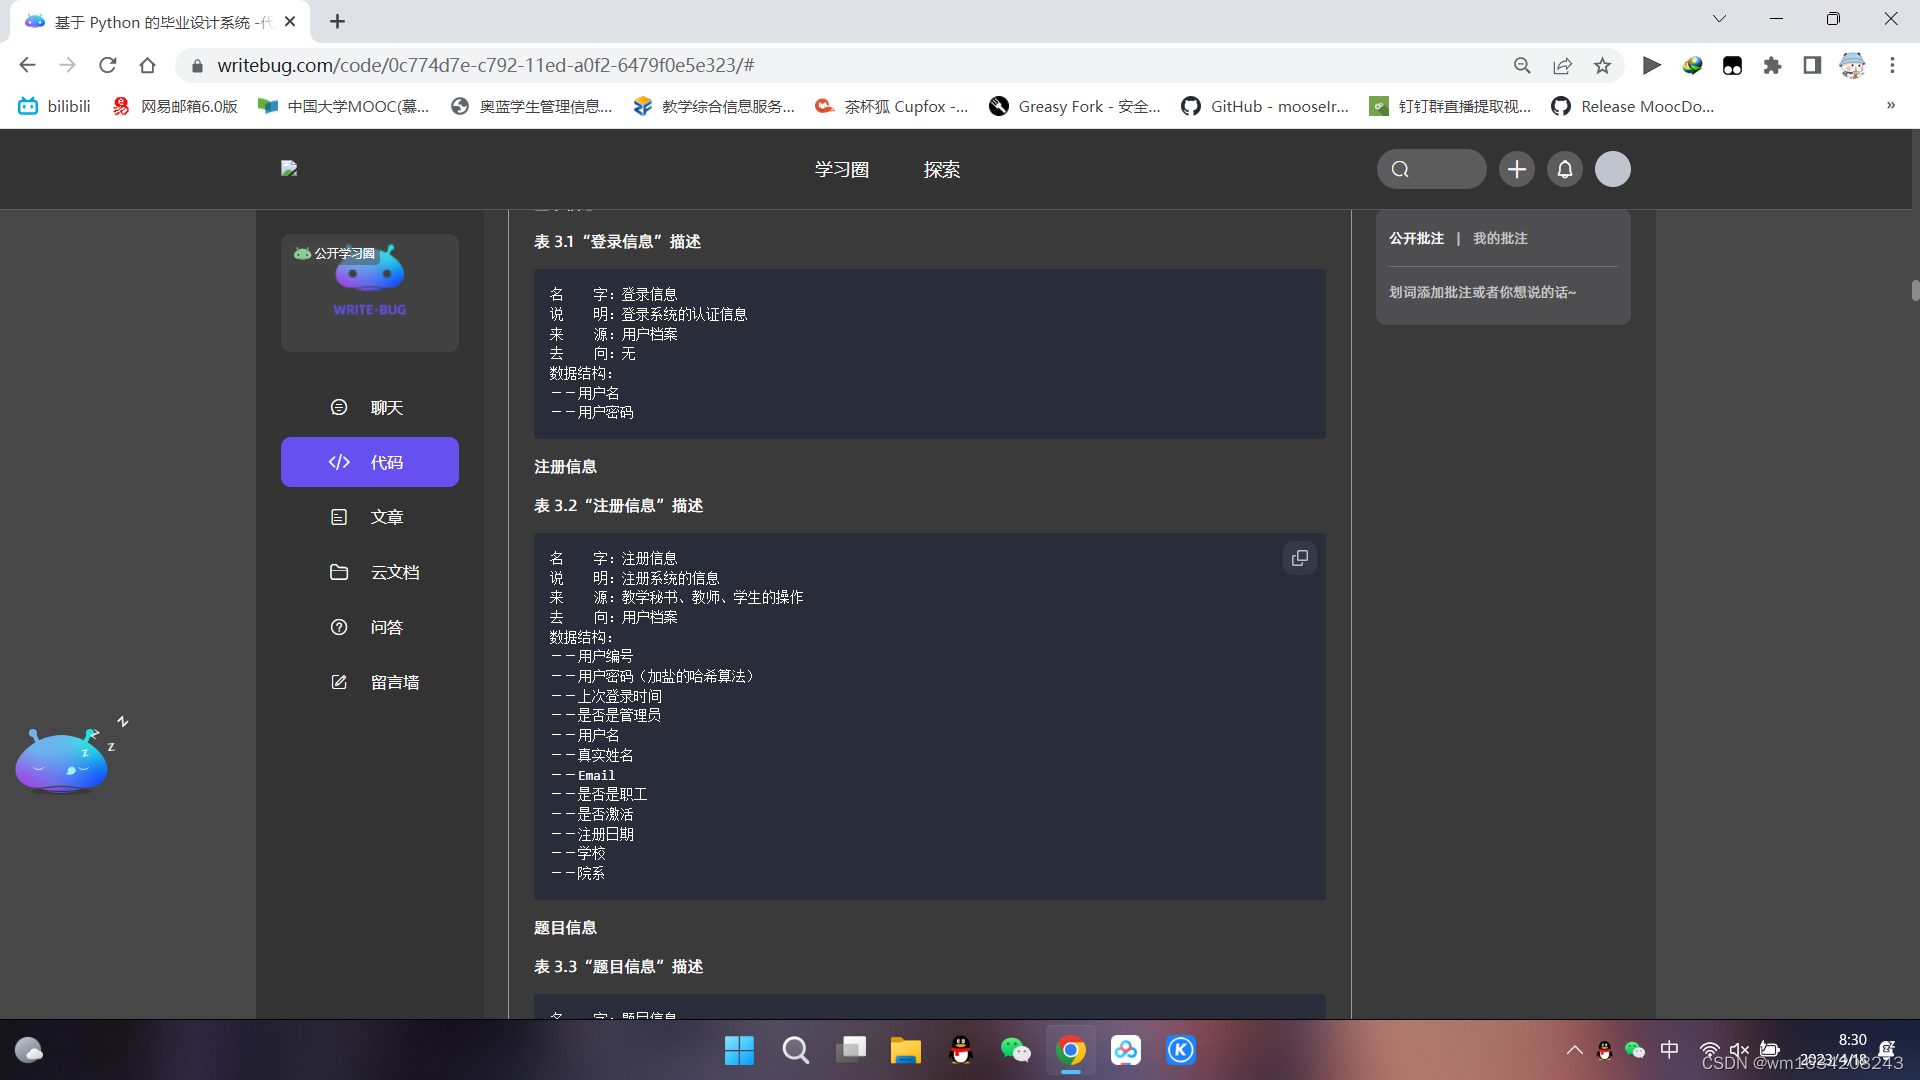Open the GitHub mooseIr bookmark
Viewport: 1920px width, 1080px height.
pos(1265,105)
